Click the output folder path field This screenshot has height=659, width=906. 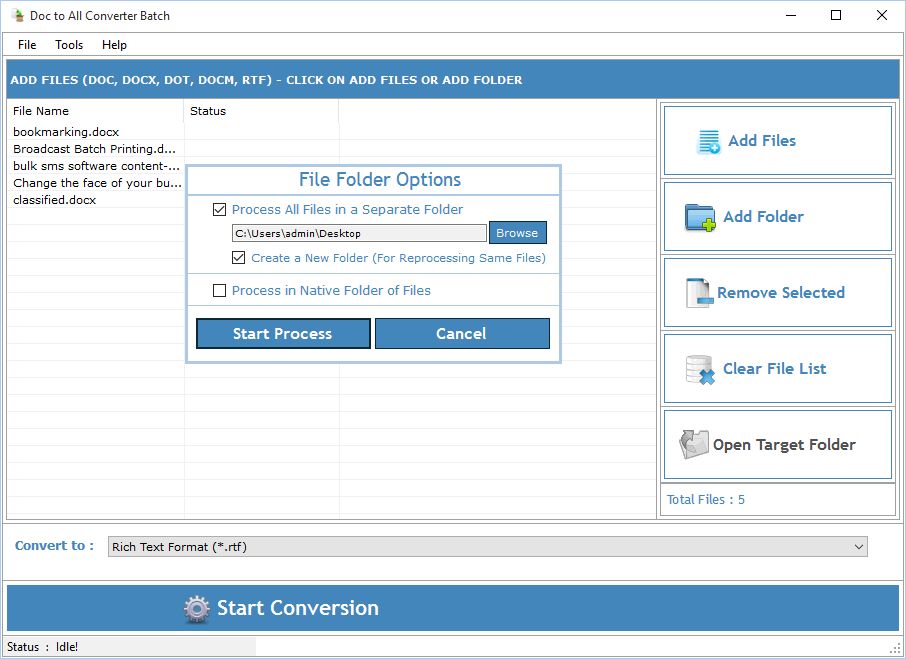pos(359,233)
